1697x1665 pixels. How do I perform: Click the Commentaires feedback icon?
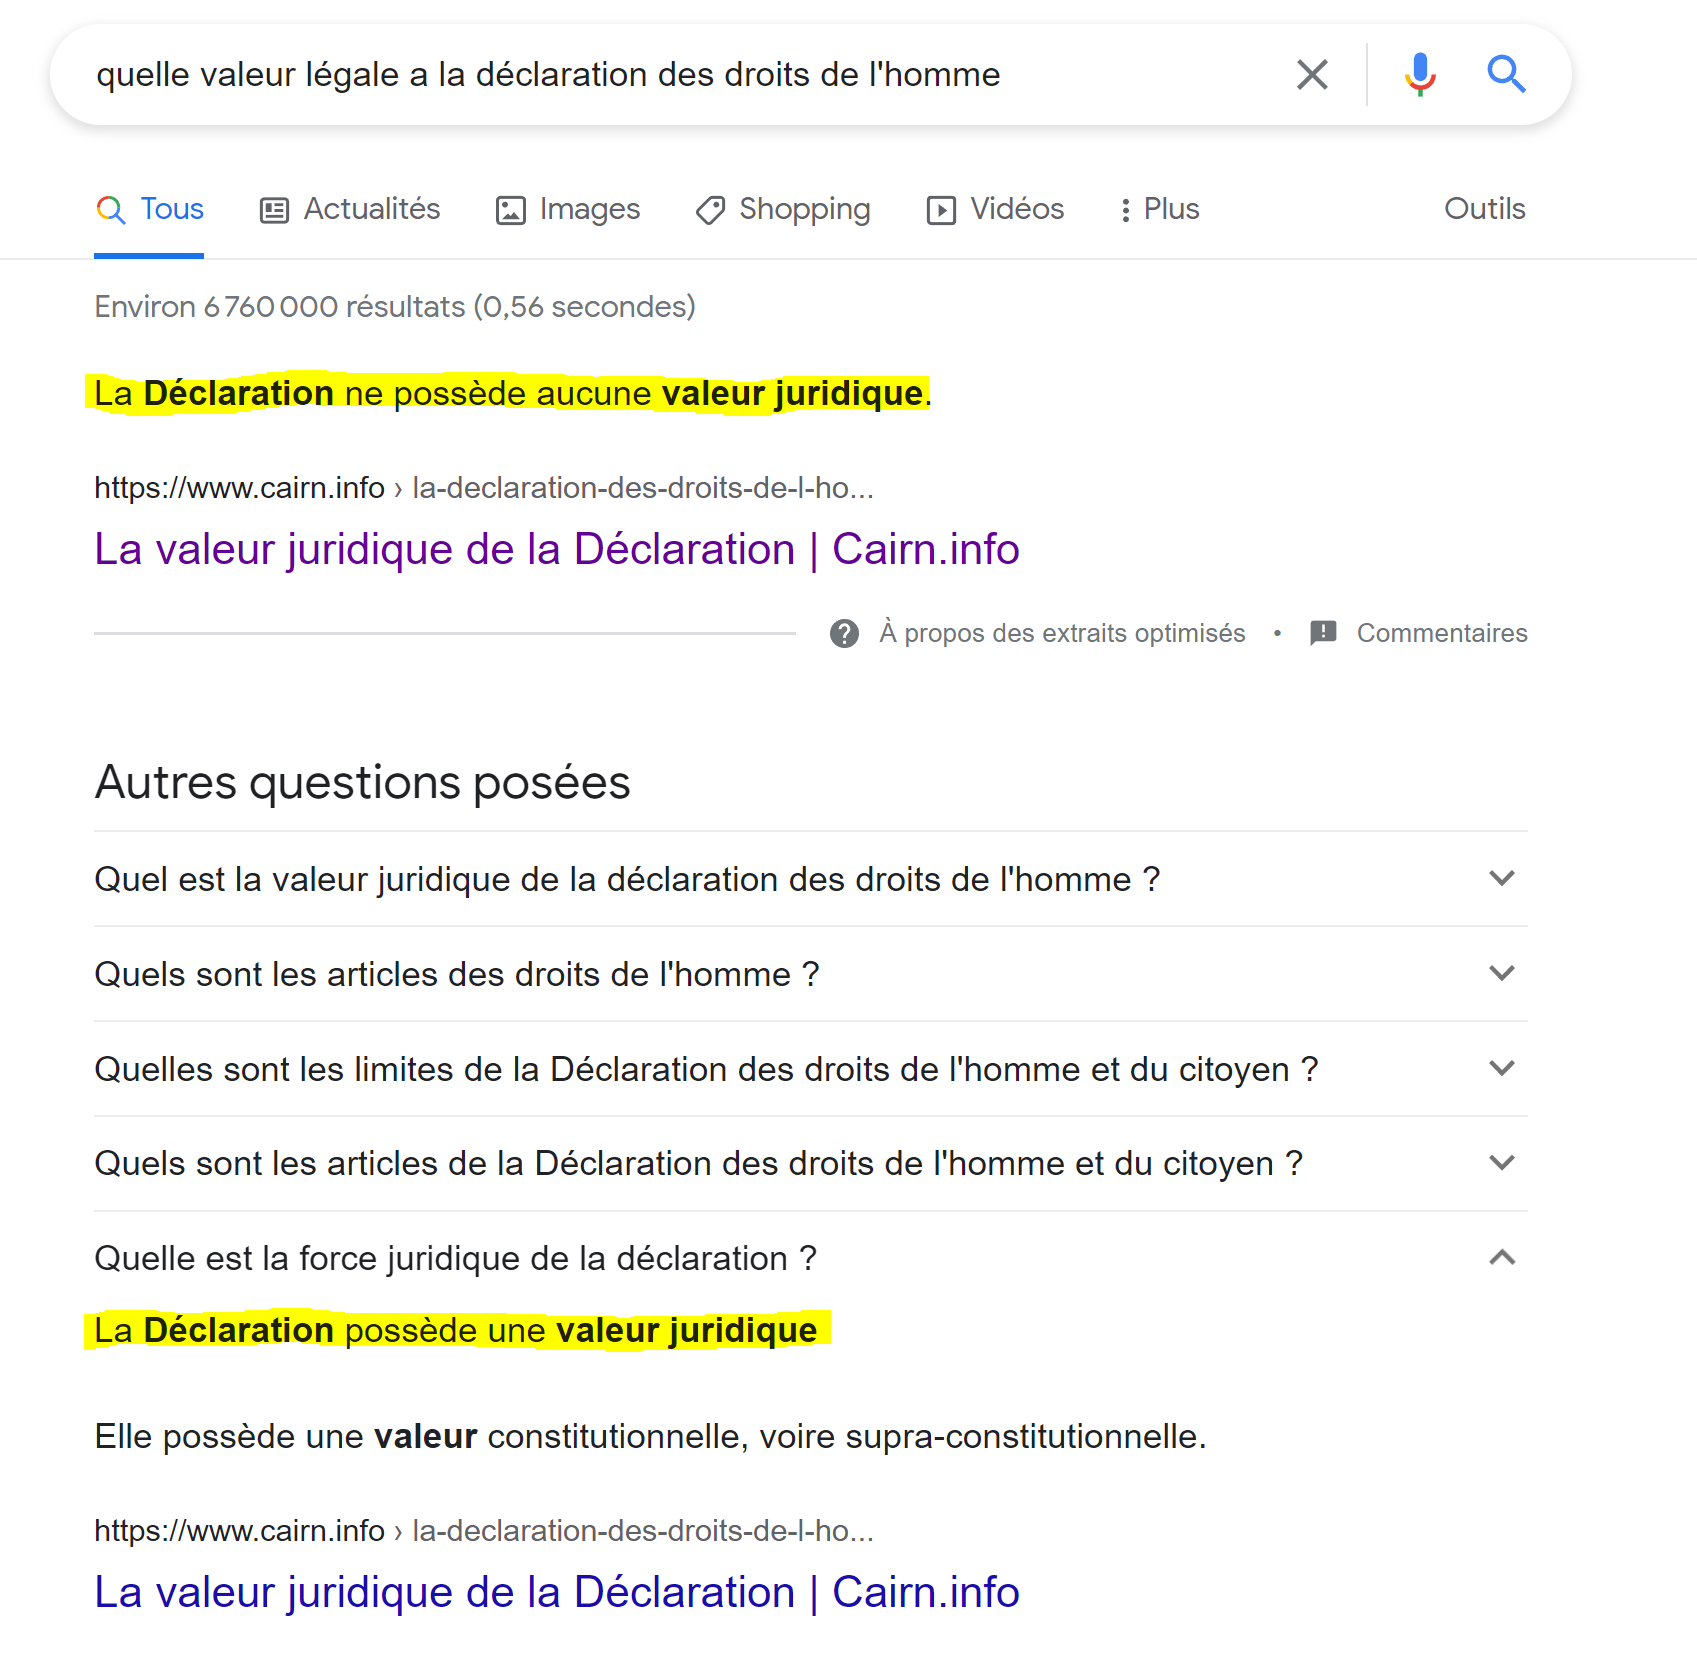click(x=1323, y=633)
